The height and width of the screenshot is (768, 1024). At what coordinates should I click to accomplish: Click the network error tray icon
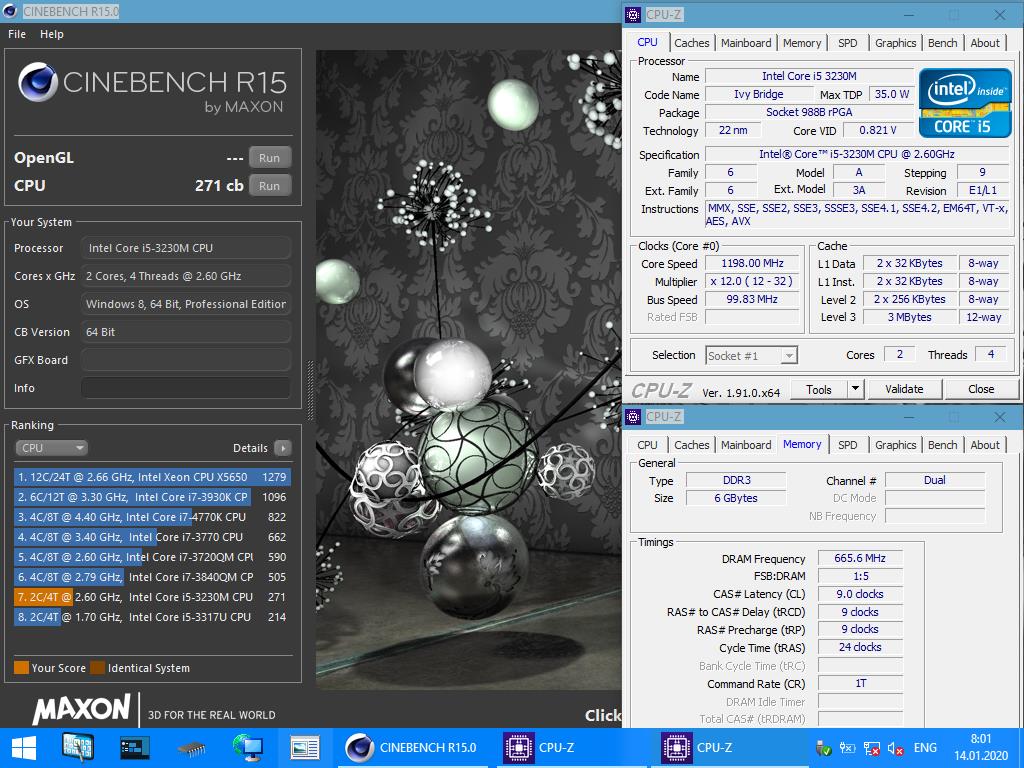point(872,748)
